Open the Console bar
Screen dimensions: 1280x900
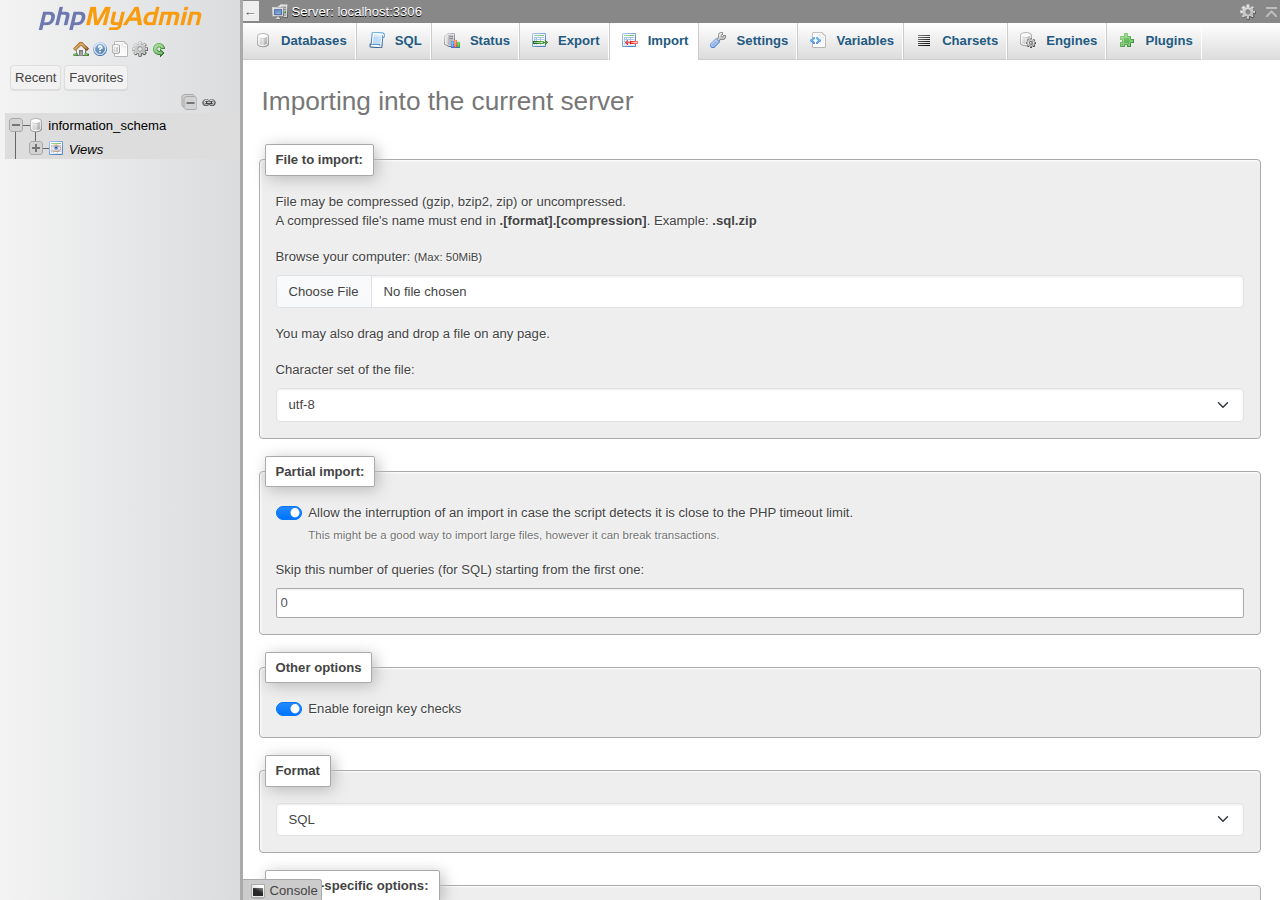pos(283,890)
